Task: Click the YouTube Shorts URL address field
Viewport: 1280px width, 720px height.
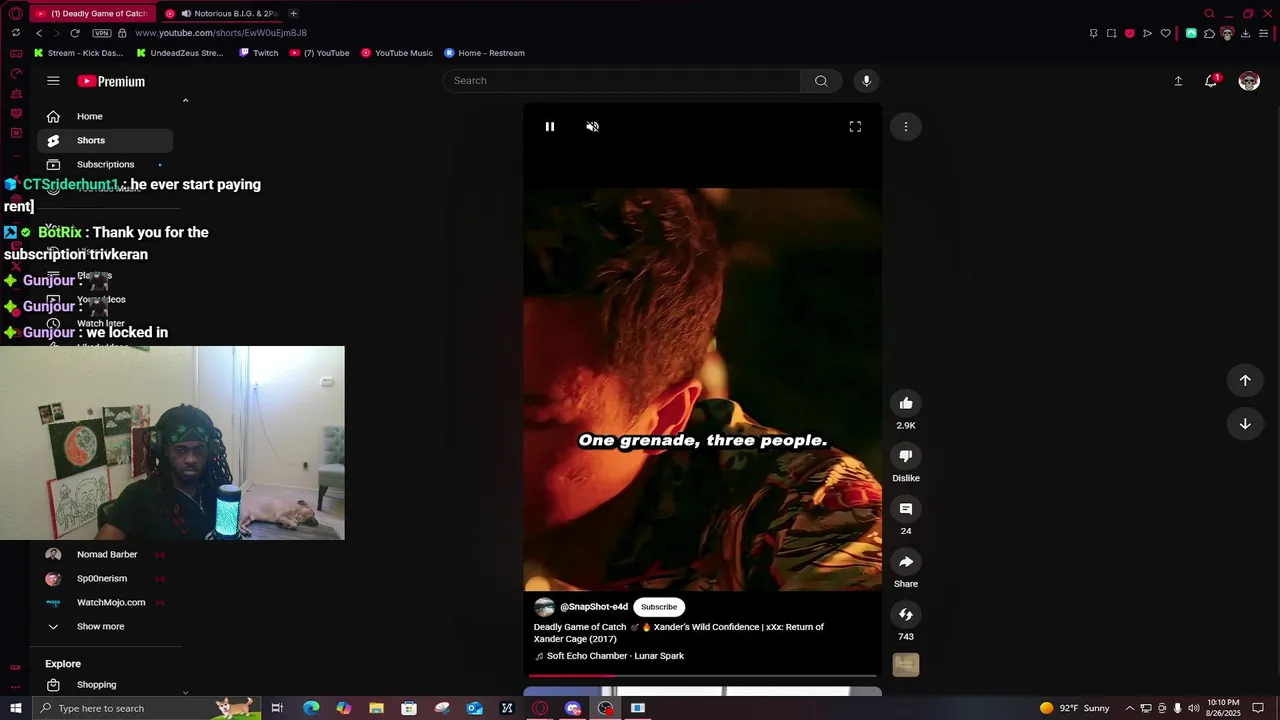Action: (221, 33)
